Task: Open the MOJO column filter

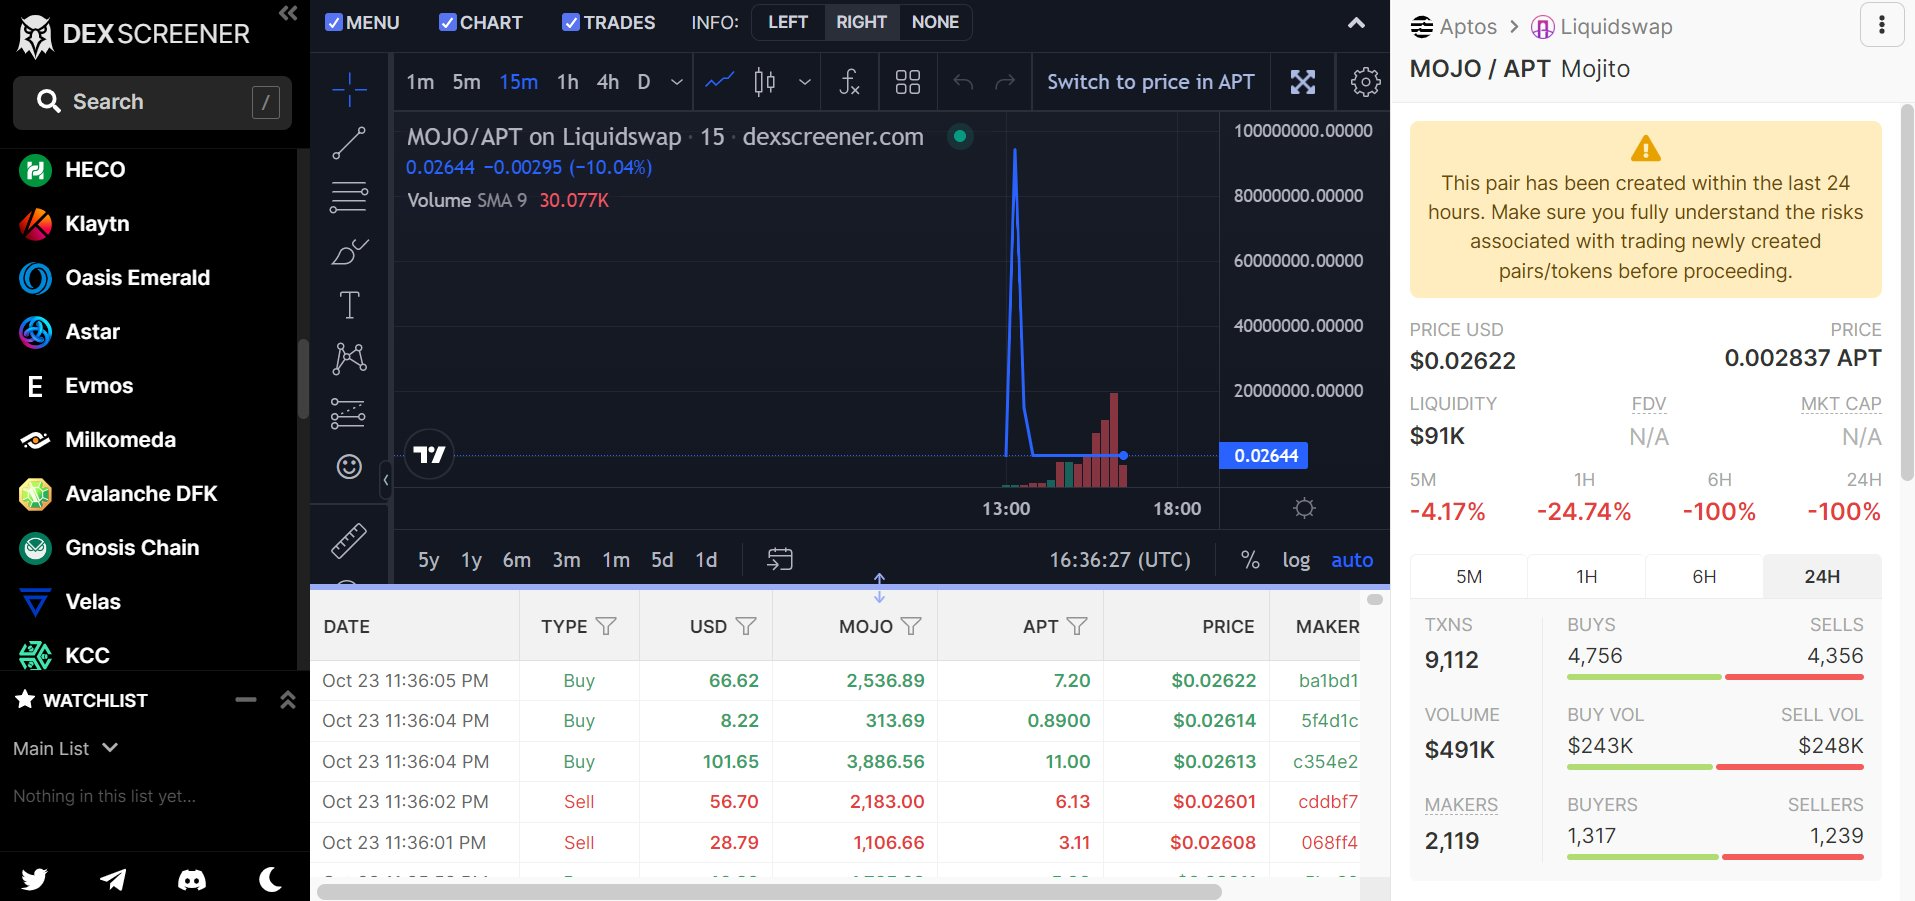Action: 911,626
